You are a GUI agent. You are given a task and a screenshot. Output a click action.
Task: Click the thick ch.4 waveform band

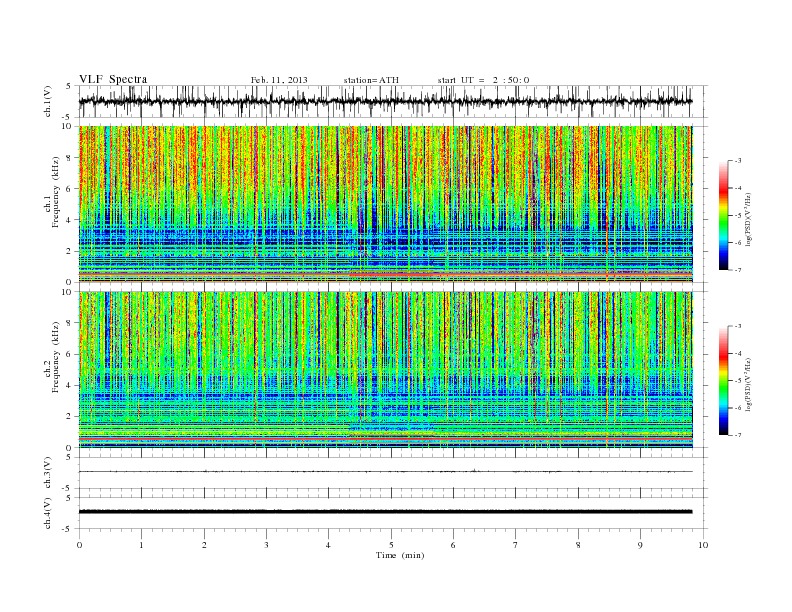click(x=386, y=512)
